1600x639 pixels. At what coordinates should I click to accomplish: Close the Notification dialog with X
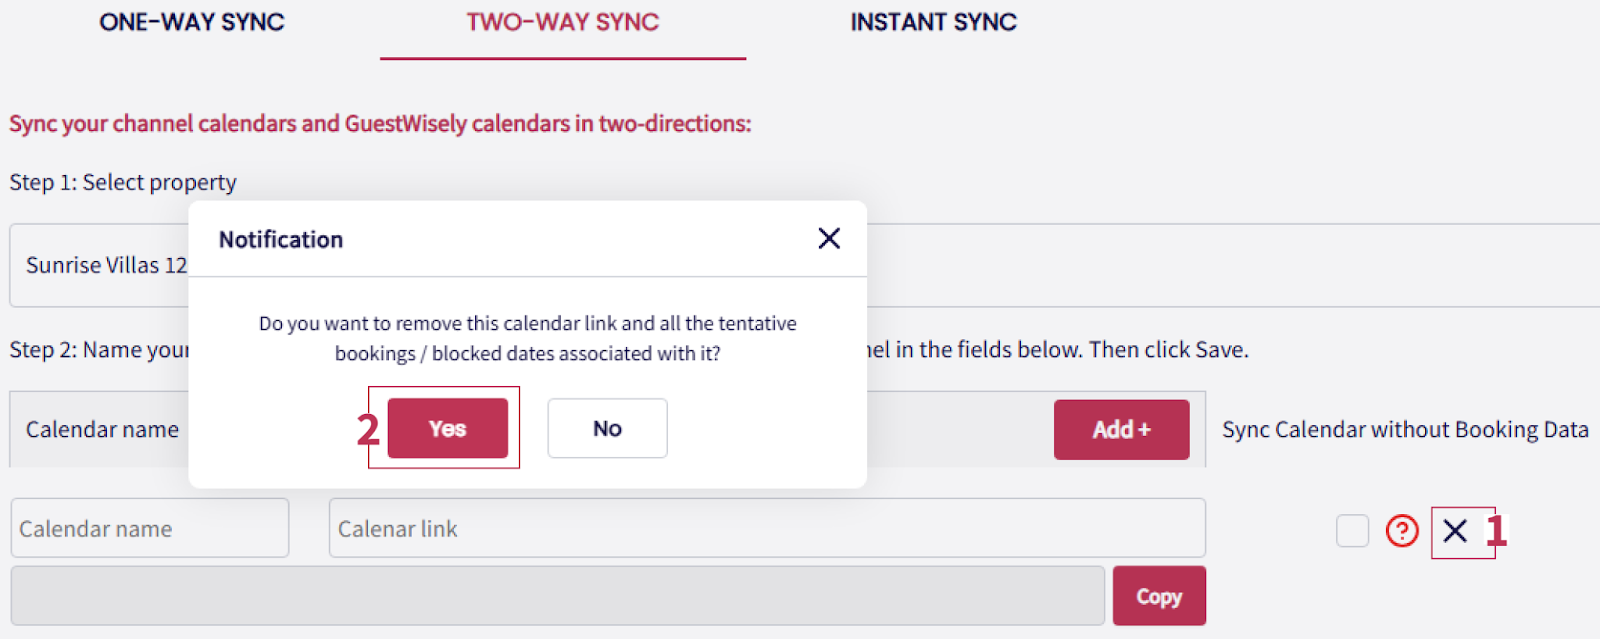(x=829, y=238)
